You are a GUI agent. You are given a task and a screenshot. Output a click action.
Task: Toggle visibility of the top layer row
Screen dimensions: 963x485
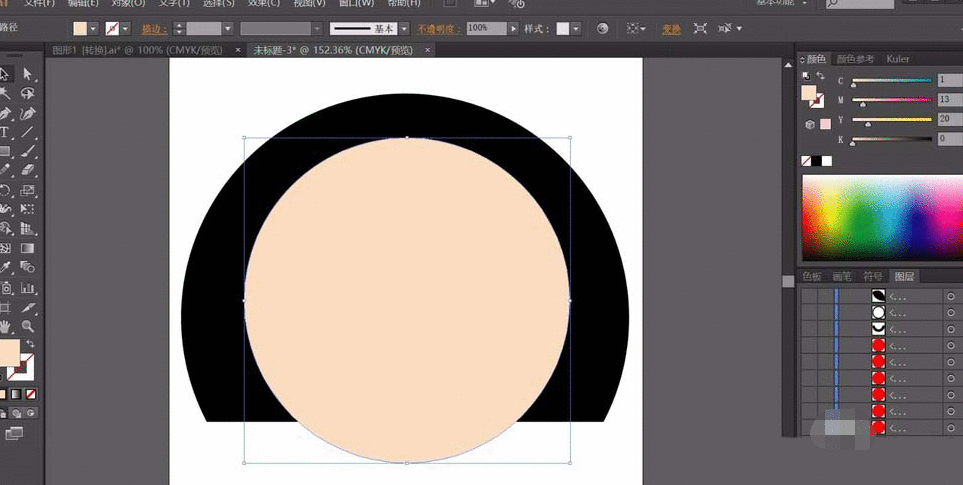[x=809, y=296]
